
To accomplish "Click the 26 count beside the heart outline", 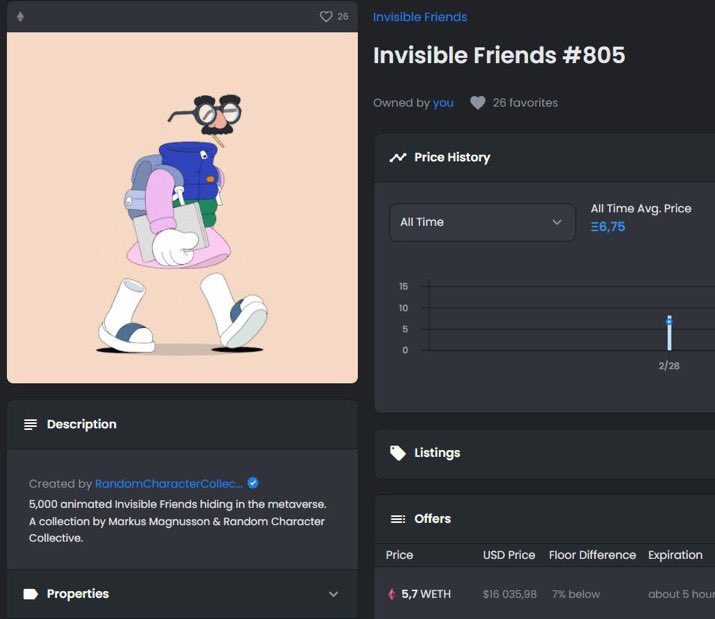I will point(343,17).
